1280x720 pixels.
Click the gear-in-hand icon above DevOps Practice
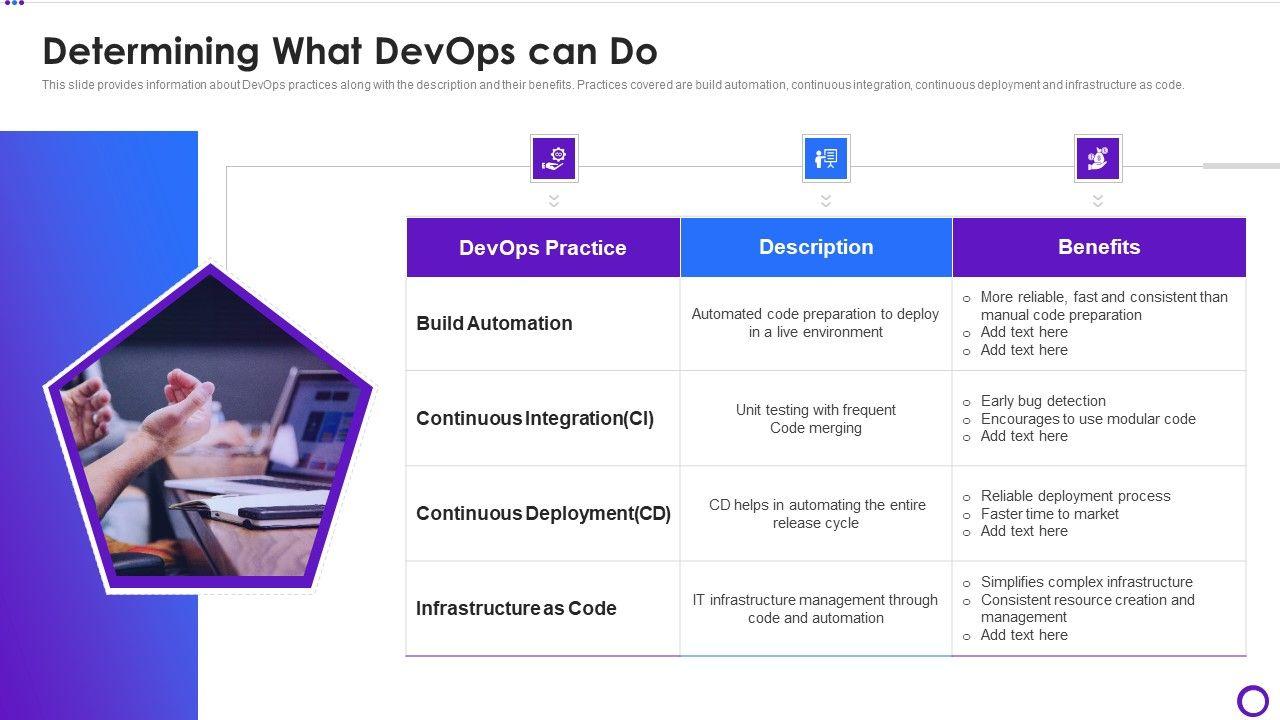tap(554, 158)
